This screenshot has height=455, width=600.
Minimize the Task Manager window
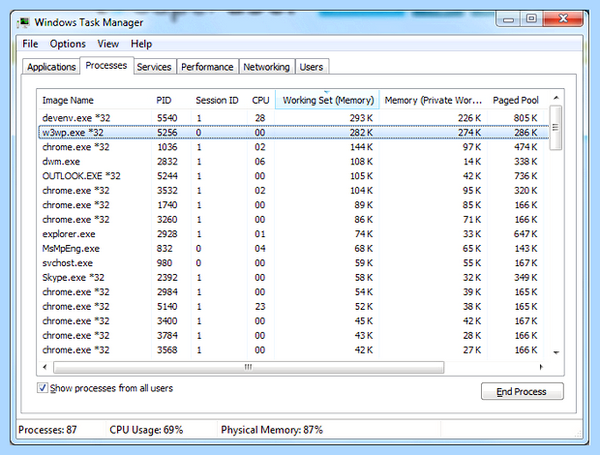pos(508,19)
